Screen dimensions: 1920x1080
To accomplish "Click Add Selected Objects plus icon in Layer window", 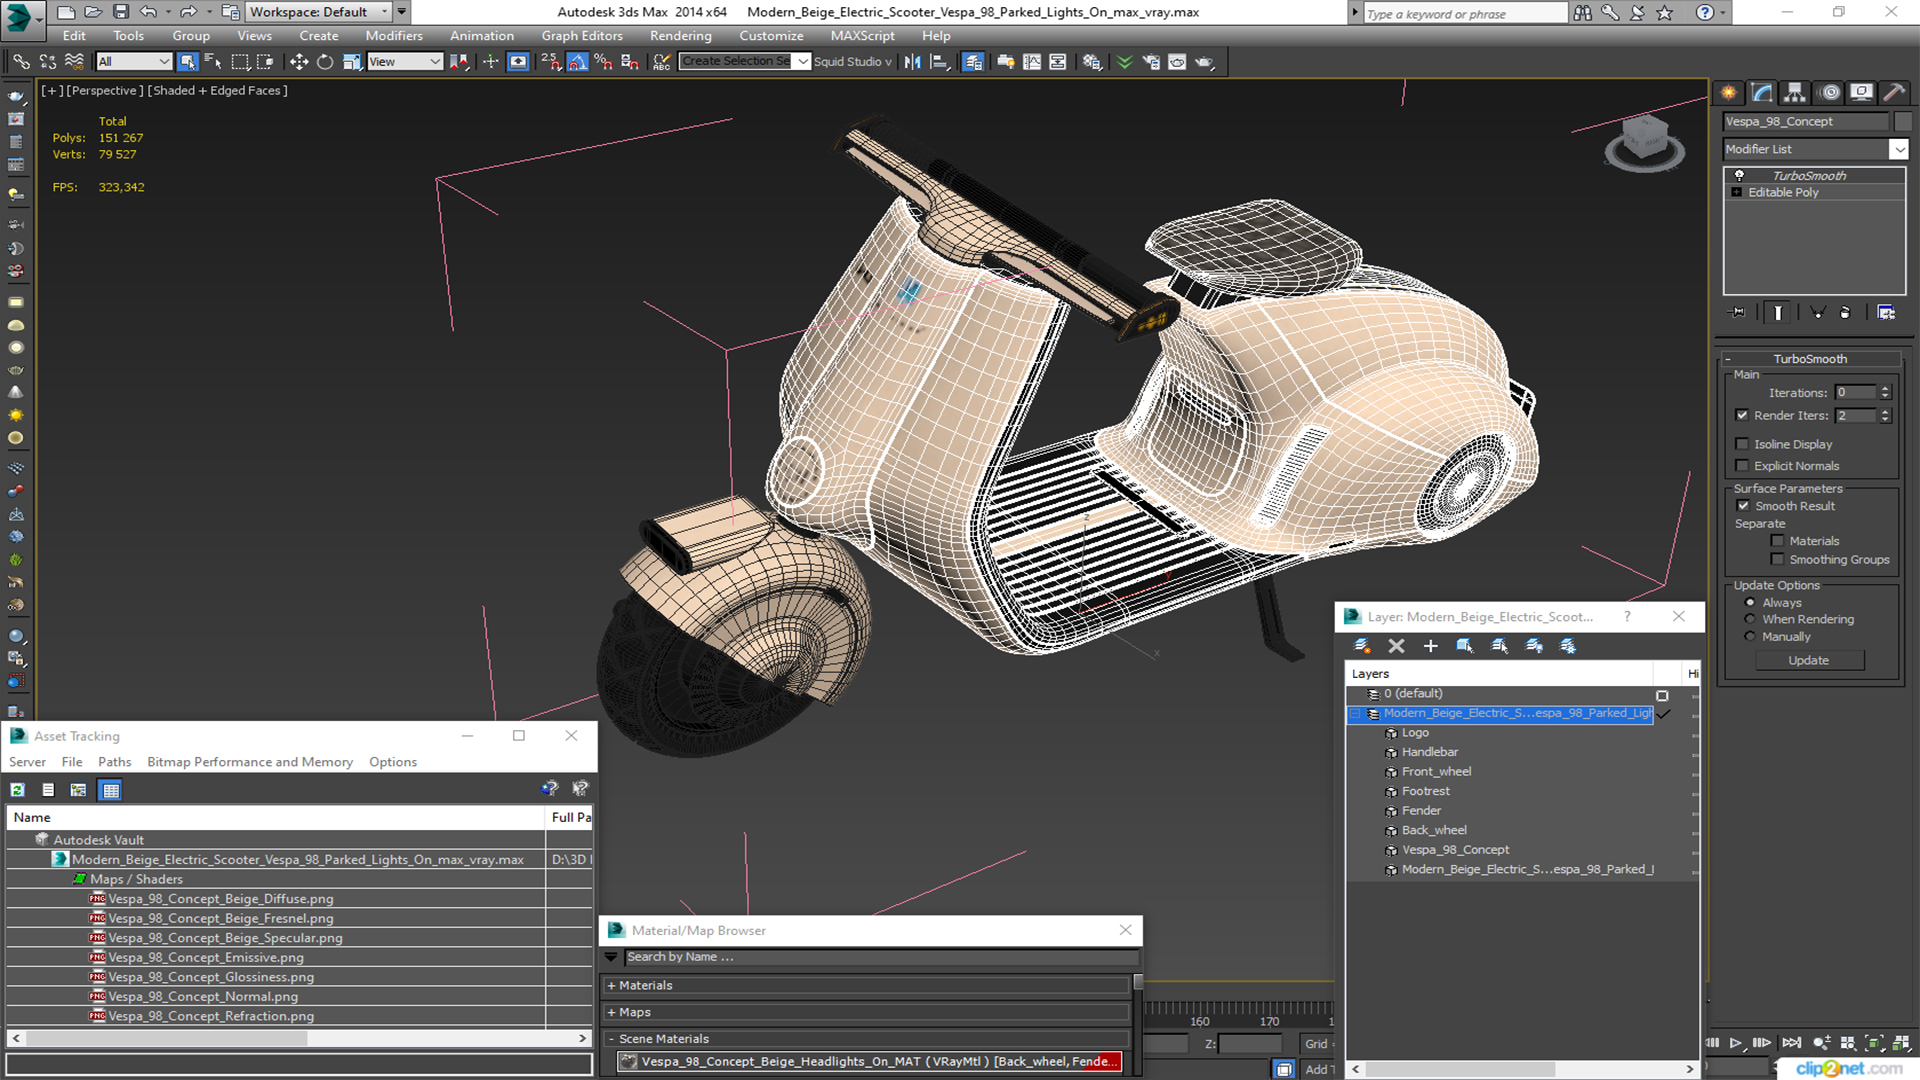I will pyautogui.click(x=1431, y=646).
